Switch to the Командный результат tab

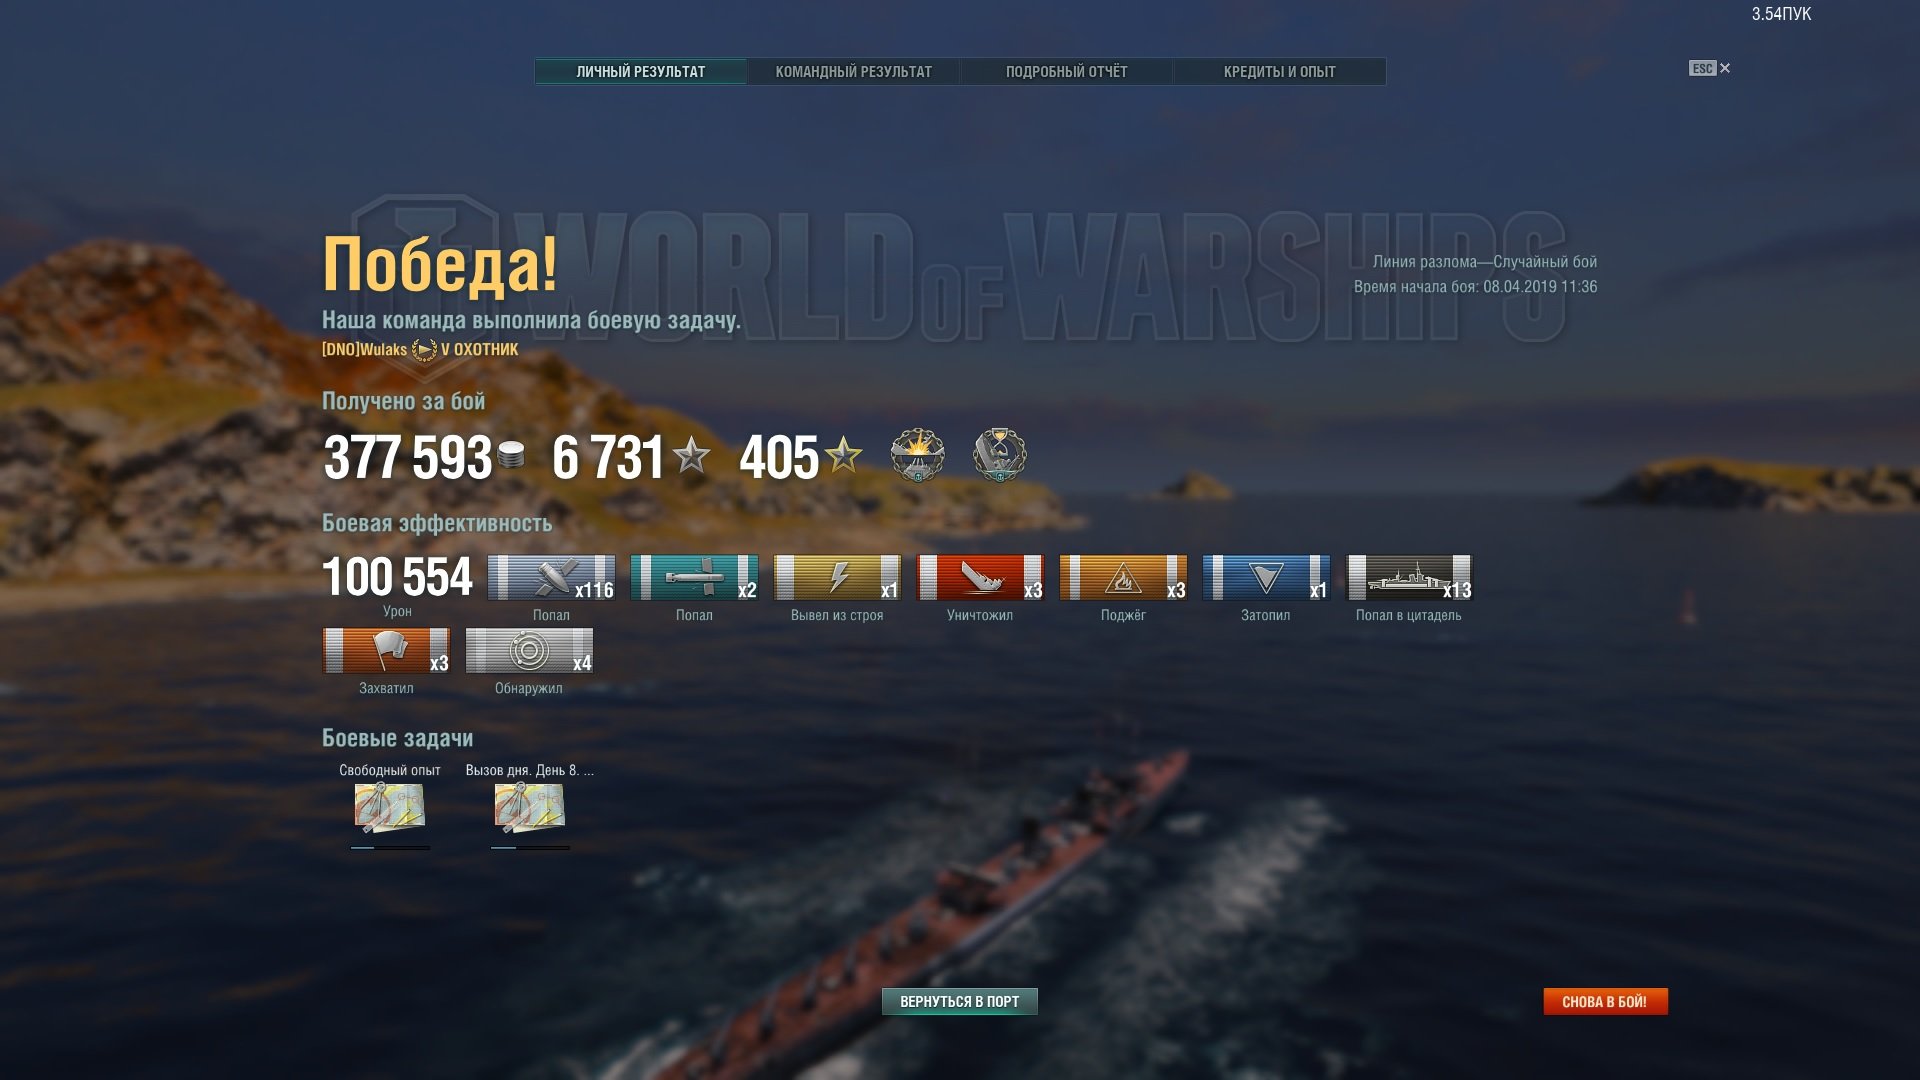[x=853, y=72]
